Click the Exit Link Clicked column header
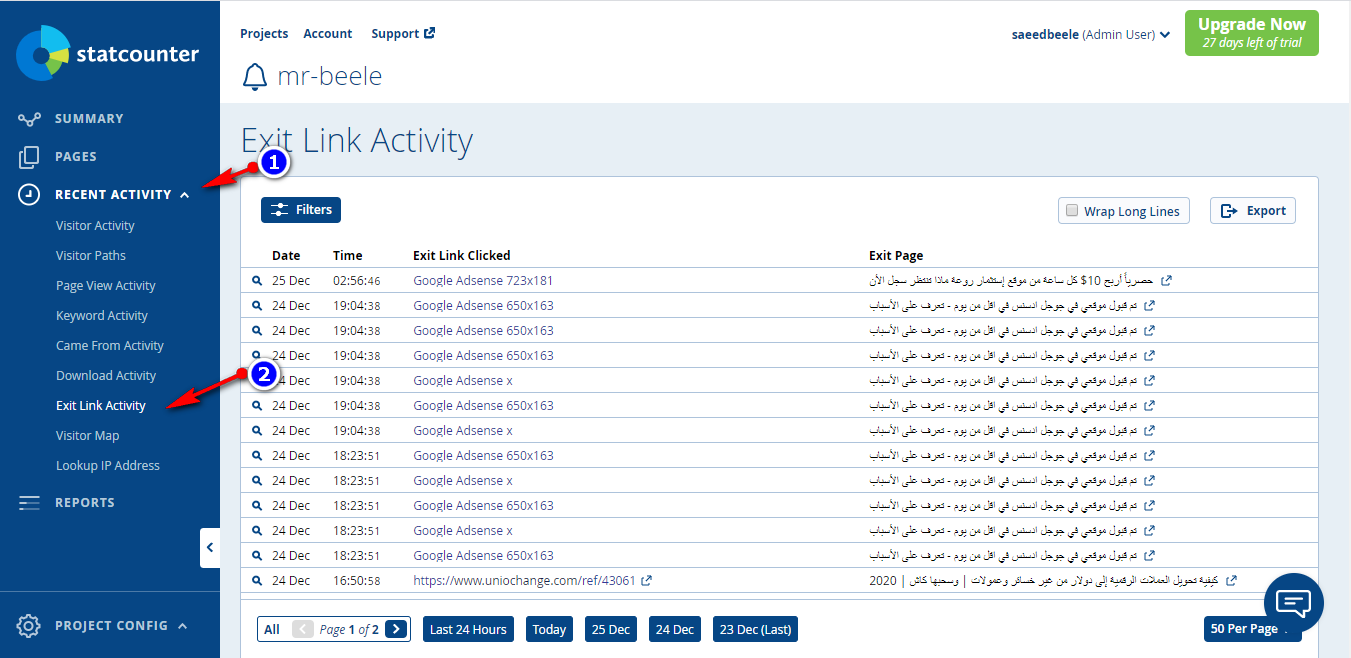This screenshot has width=1351, height=658. click(x=461, y=256)
